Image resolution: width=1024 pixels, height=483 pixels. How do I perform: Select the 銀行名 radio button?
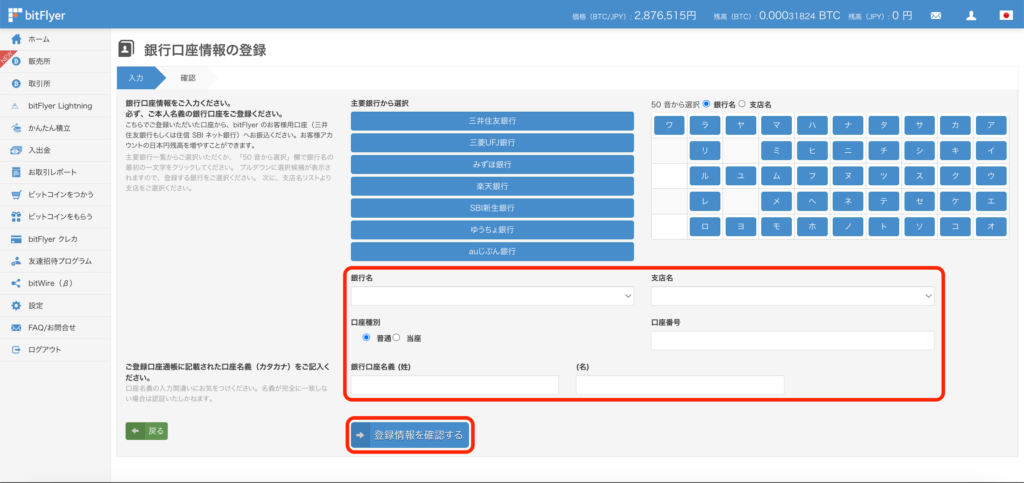coord(706,104)
